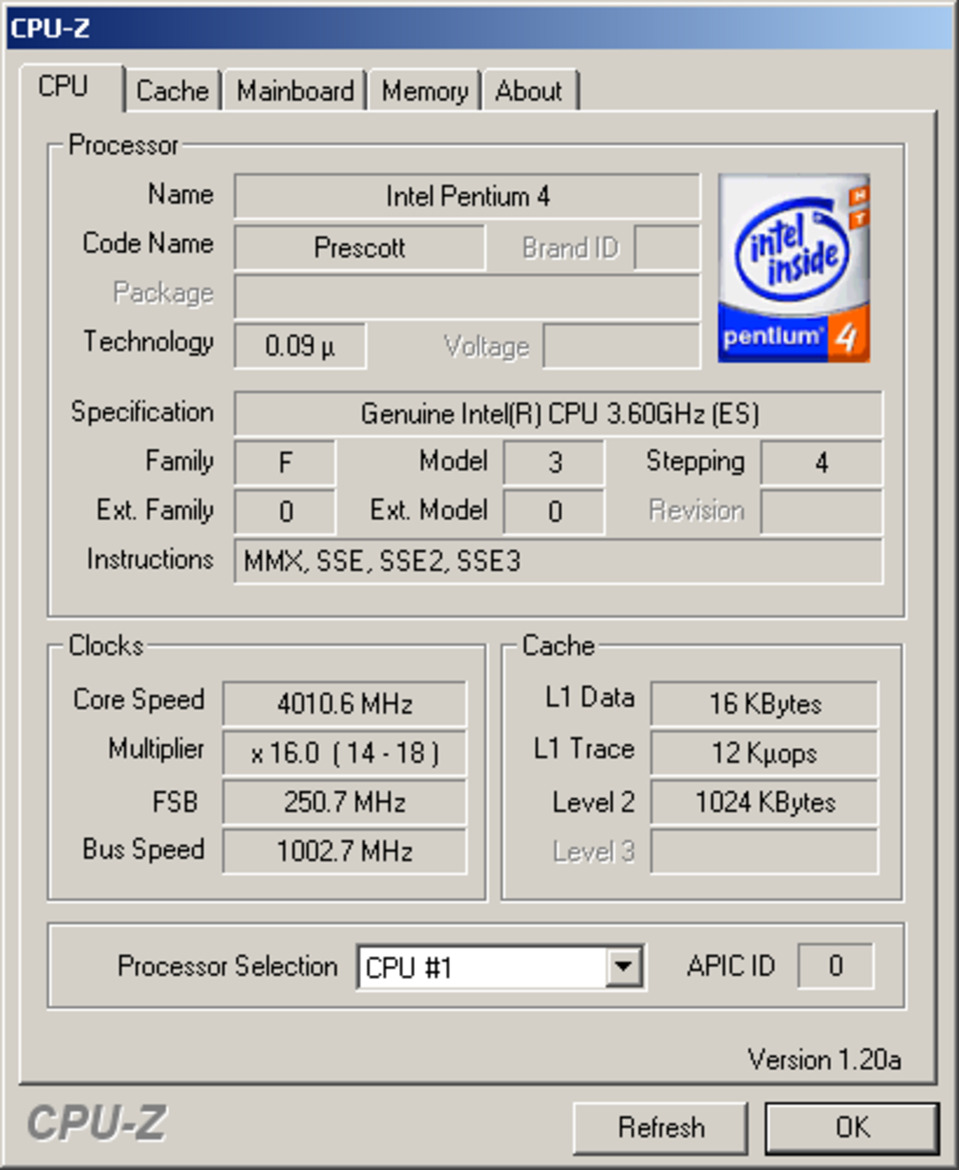Click the CPU-Z window title bar
959x1170 pixels.
[x=481, y=28]
